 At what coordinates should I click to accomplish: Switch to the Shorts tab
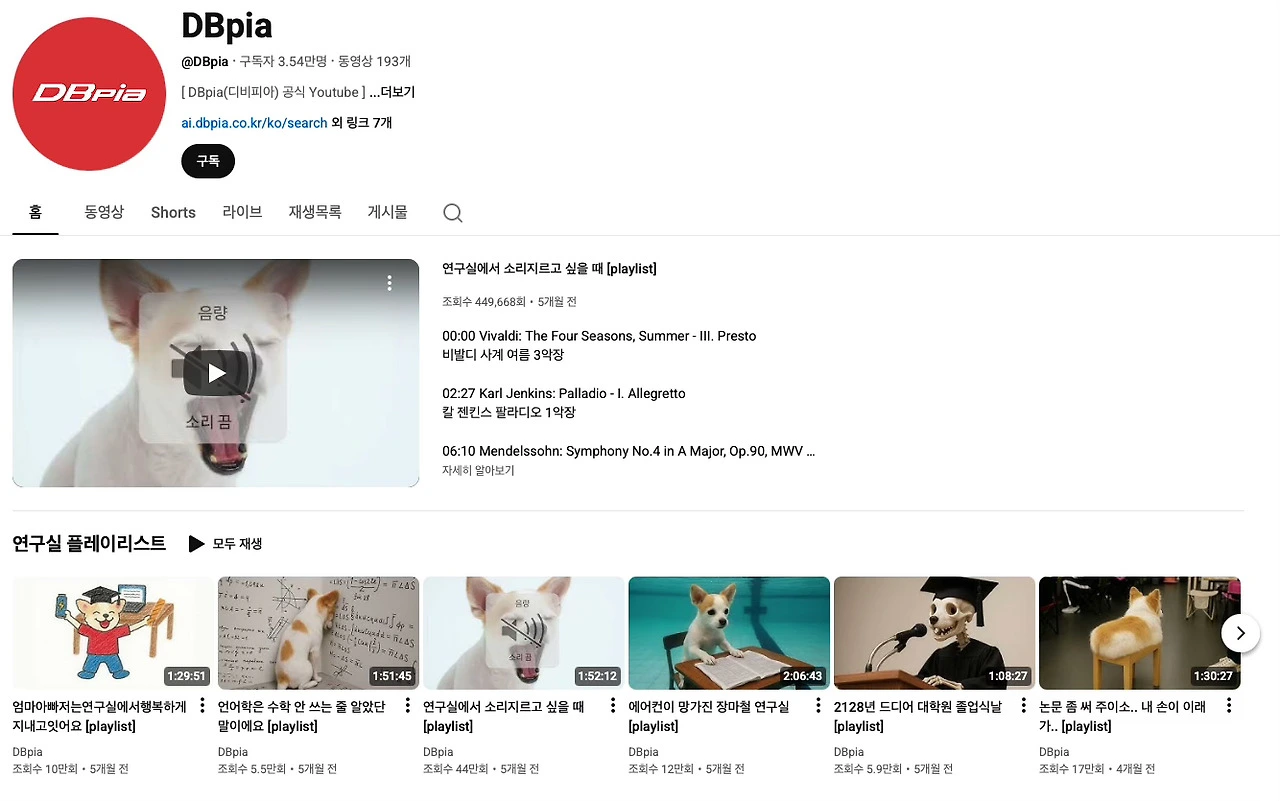pyautogui.click(x=173, y=212)
